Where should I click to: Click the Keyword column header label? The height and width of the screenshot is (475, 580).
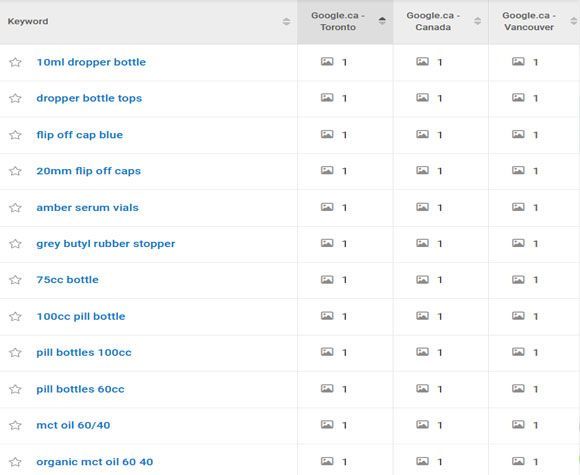tap(28, 21)
